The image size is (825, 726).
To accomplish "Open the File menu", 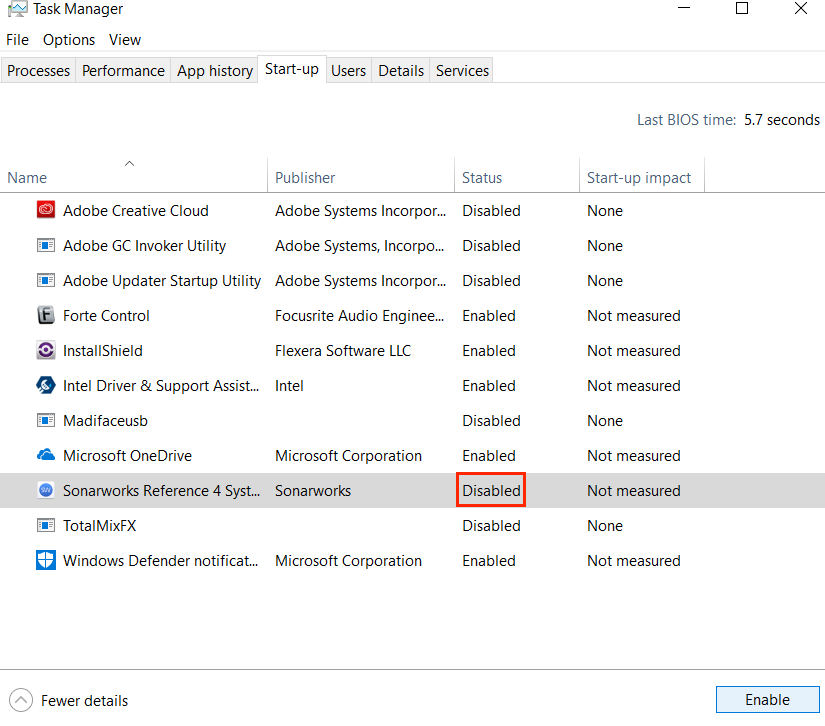I will tap(17, 40).
